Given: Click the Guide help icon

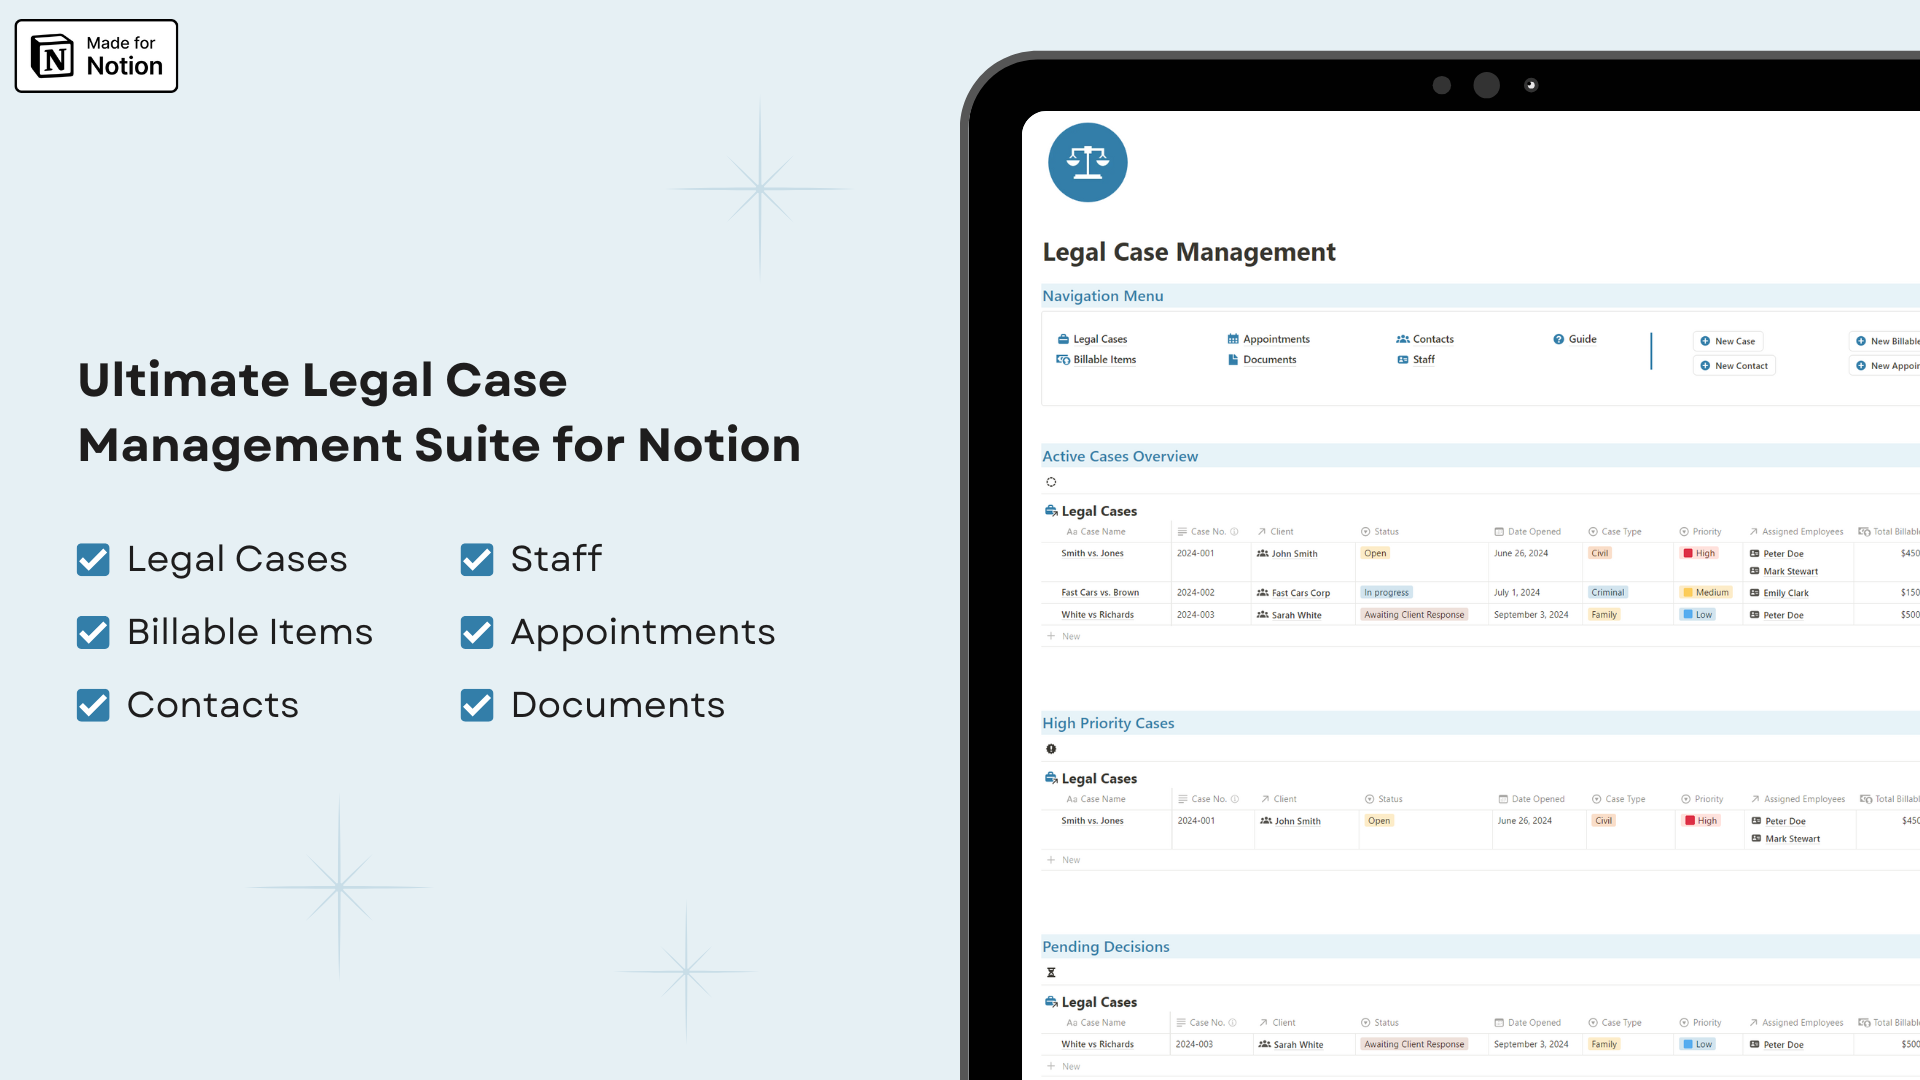Looking at the screenshot, I should (1559, 340).
